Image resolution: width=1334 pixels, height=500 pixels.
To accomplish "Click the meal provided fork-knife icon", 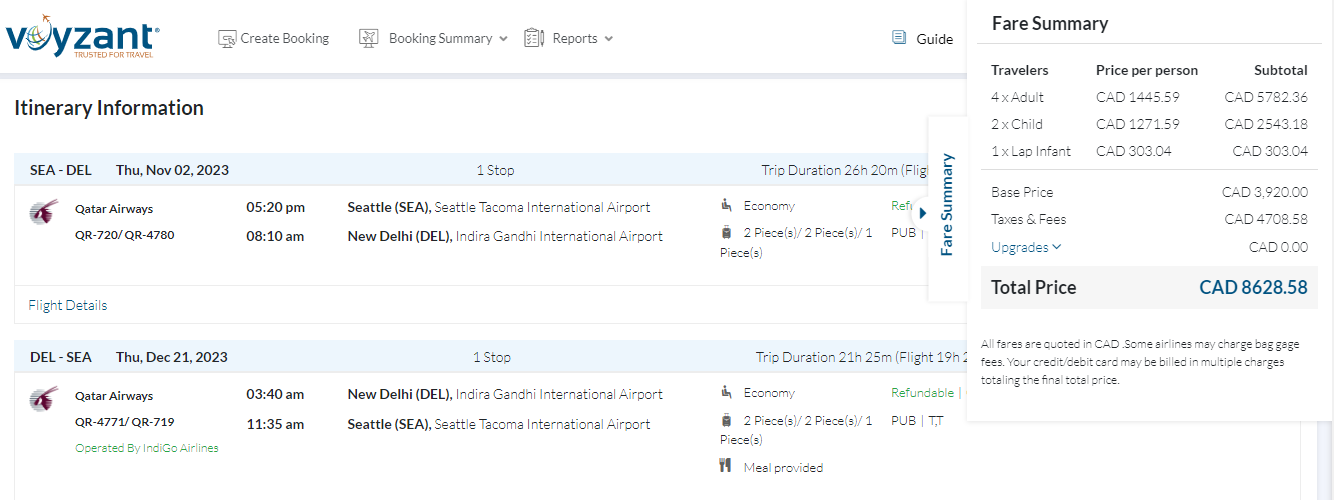I will [726, 465].
